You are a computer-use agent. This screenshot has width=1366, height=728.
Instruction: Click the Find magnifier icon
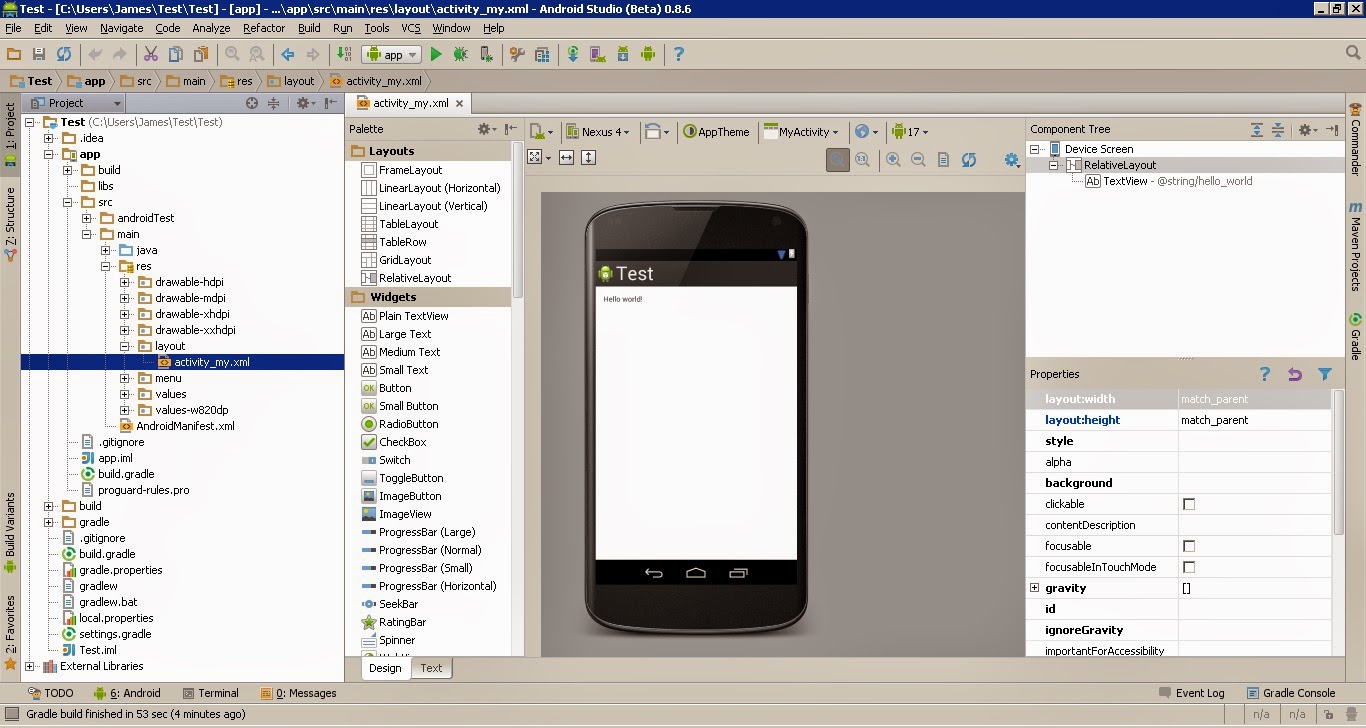pos(232,55)
